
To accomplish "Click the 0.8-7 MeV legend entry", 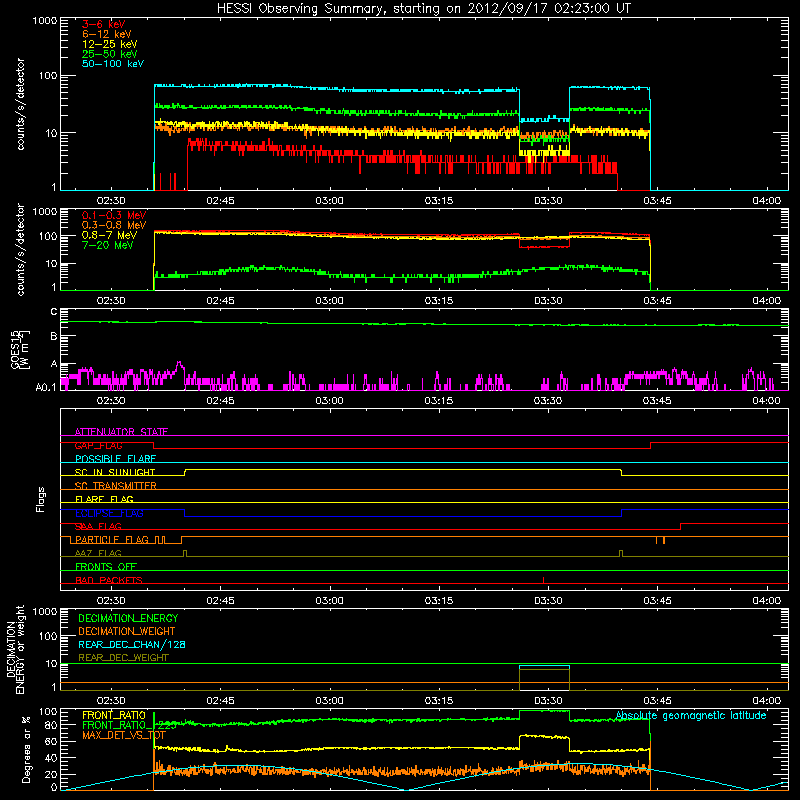I will coord(109,235).
